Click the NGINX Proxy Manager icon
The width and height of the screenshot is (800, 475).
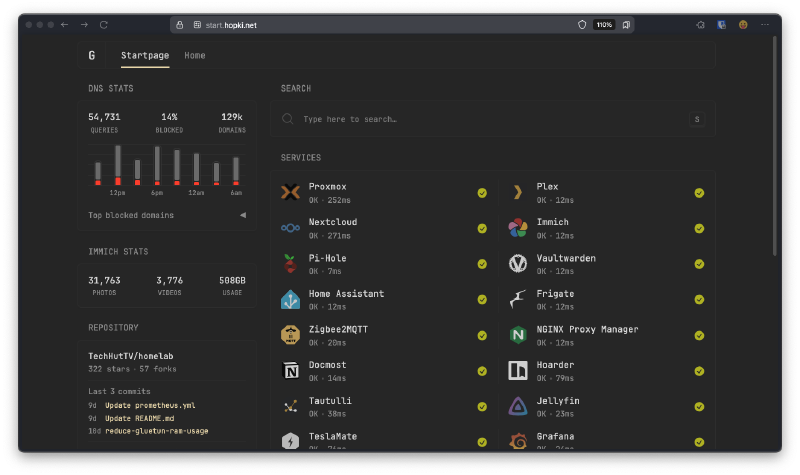tap(518, 335)
